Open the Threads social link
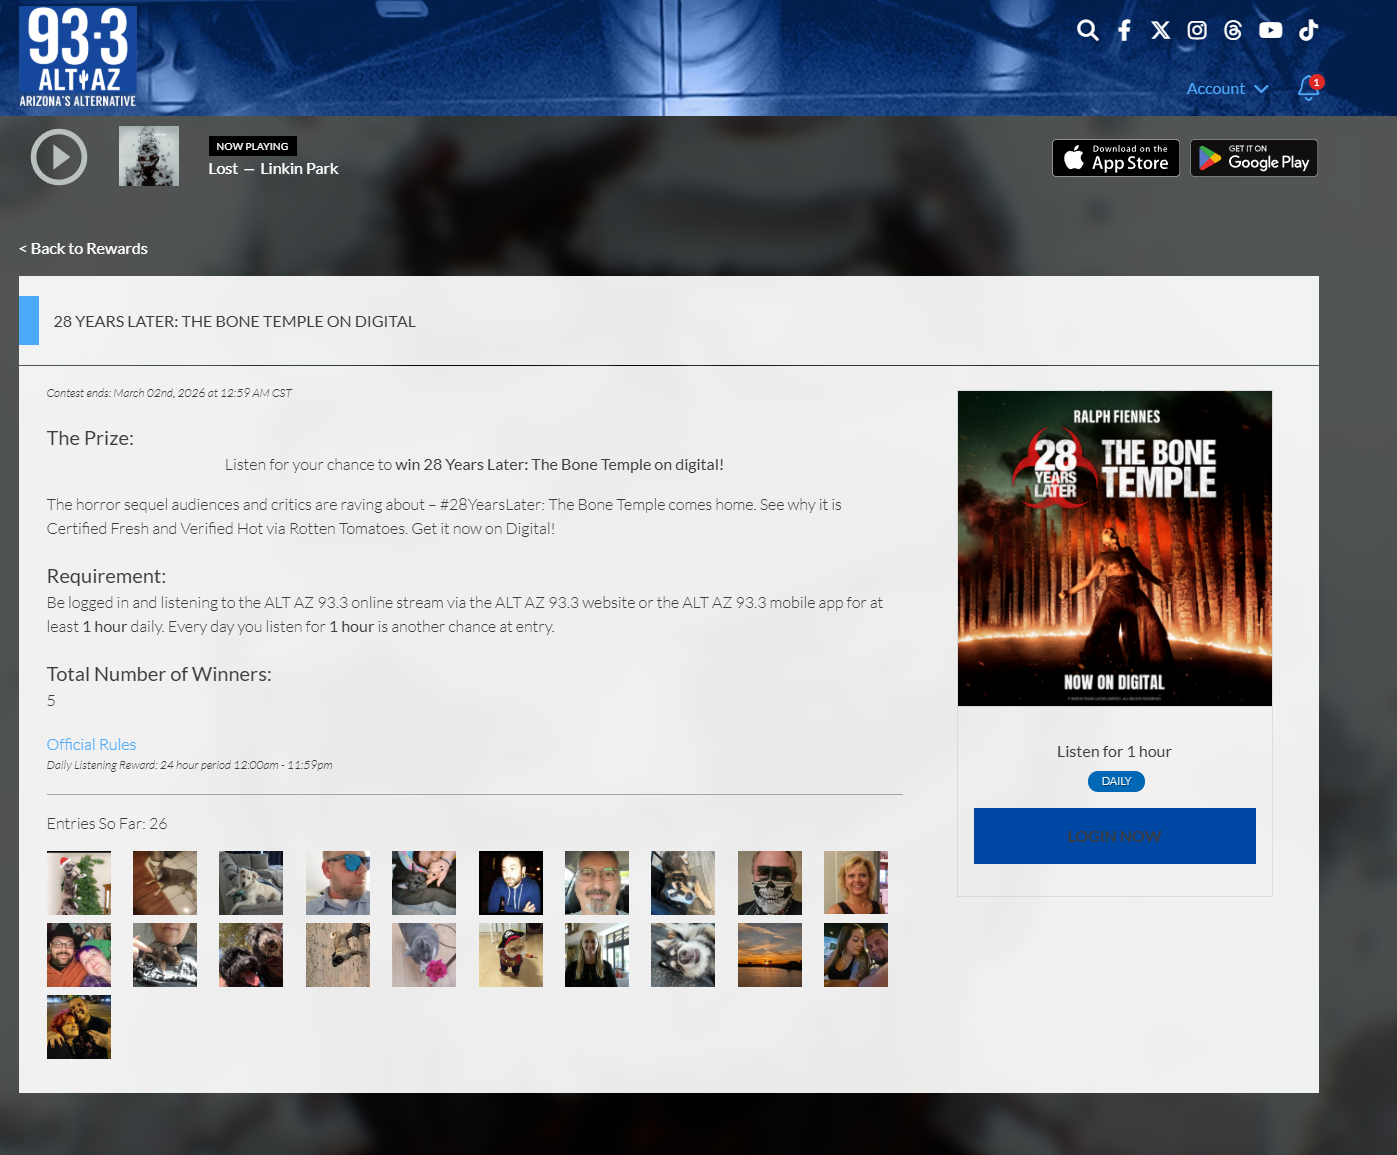This screenshot has width=1397, height=1155. click(x=1233, y=30)
